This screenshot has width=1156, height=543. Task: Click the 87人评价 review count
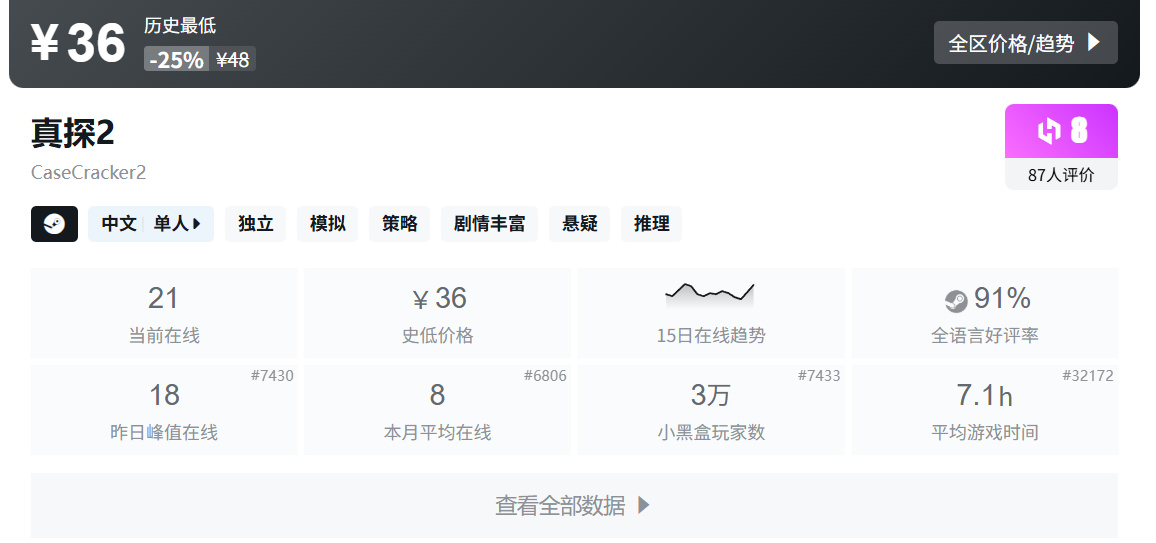click(x=1061, y=175)
